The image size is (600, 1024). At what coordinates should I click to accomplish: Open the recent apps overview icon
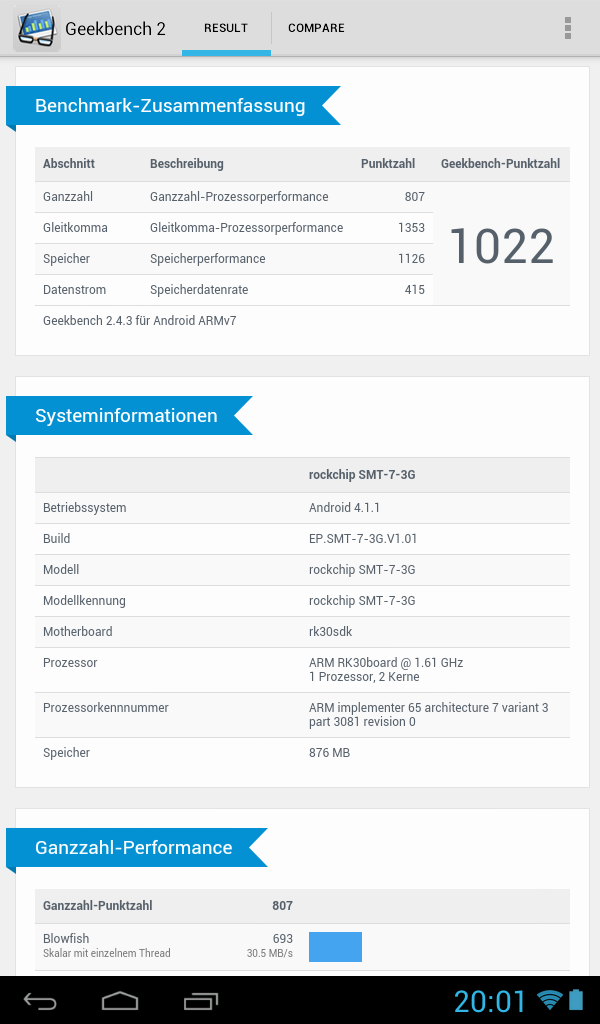tap(201, 1000)
